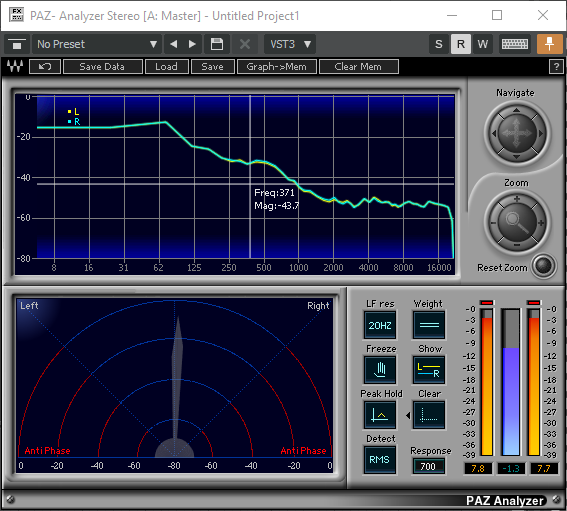Click the Mag:-43.7 readout text
Viewport: 567px width, 511px height.
(277, 206)
